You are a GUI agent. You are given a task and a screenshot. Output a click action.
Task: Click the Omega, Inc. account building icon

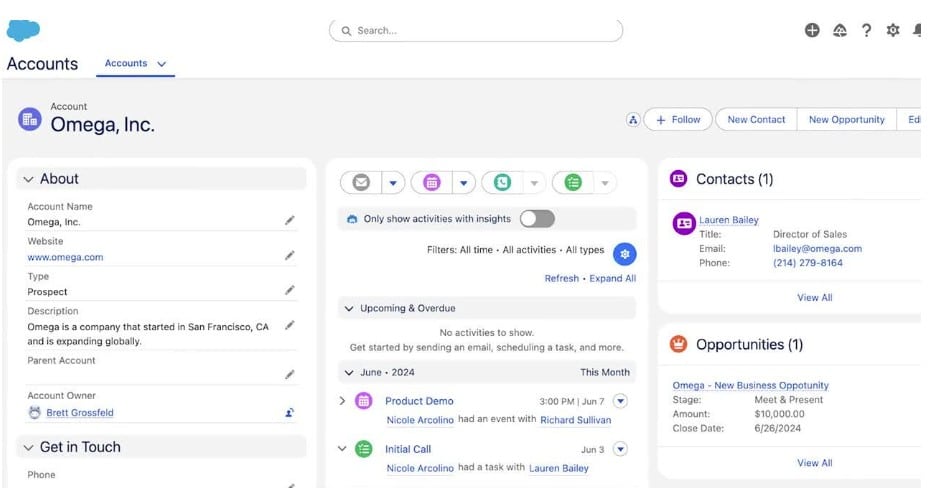point(30,119)
